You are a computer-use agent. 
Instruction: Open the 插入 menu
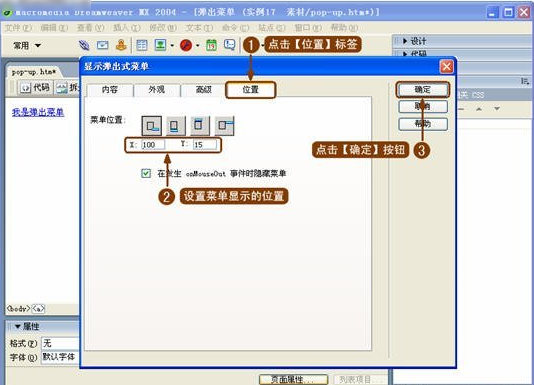tap(127, 28)
